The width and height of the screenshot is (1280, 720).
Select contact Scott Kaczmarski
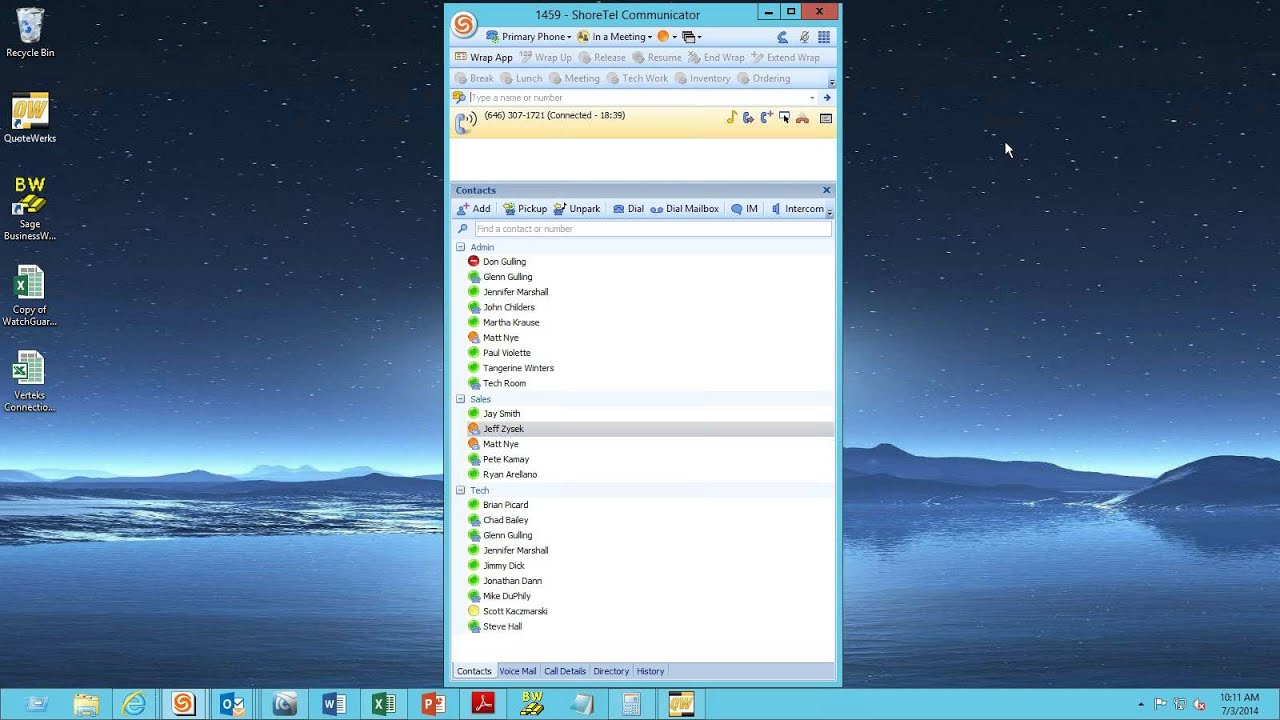coord(515,611)
